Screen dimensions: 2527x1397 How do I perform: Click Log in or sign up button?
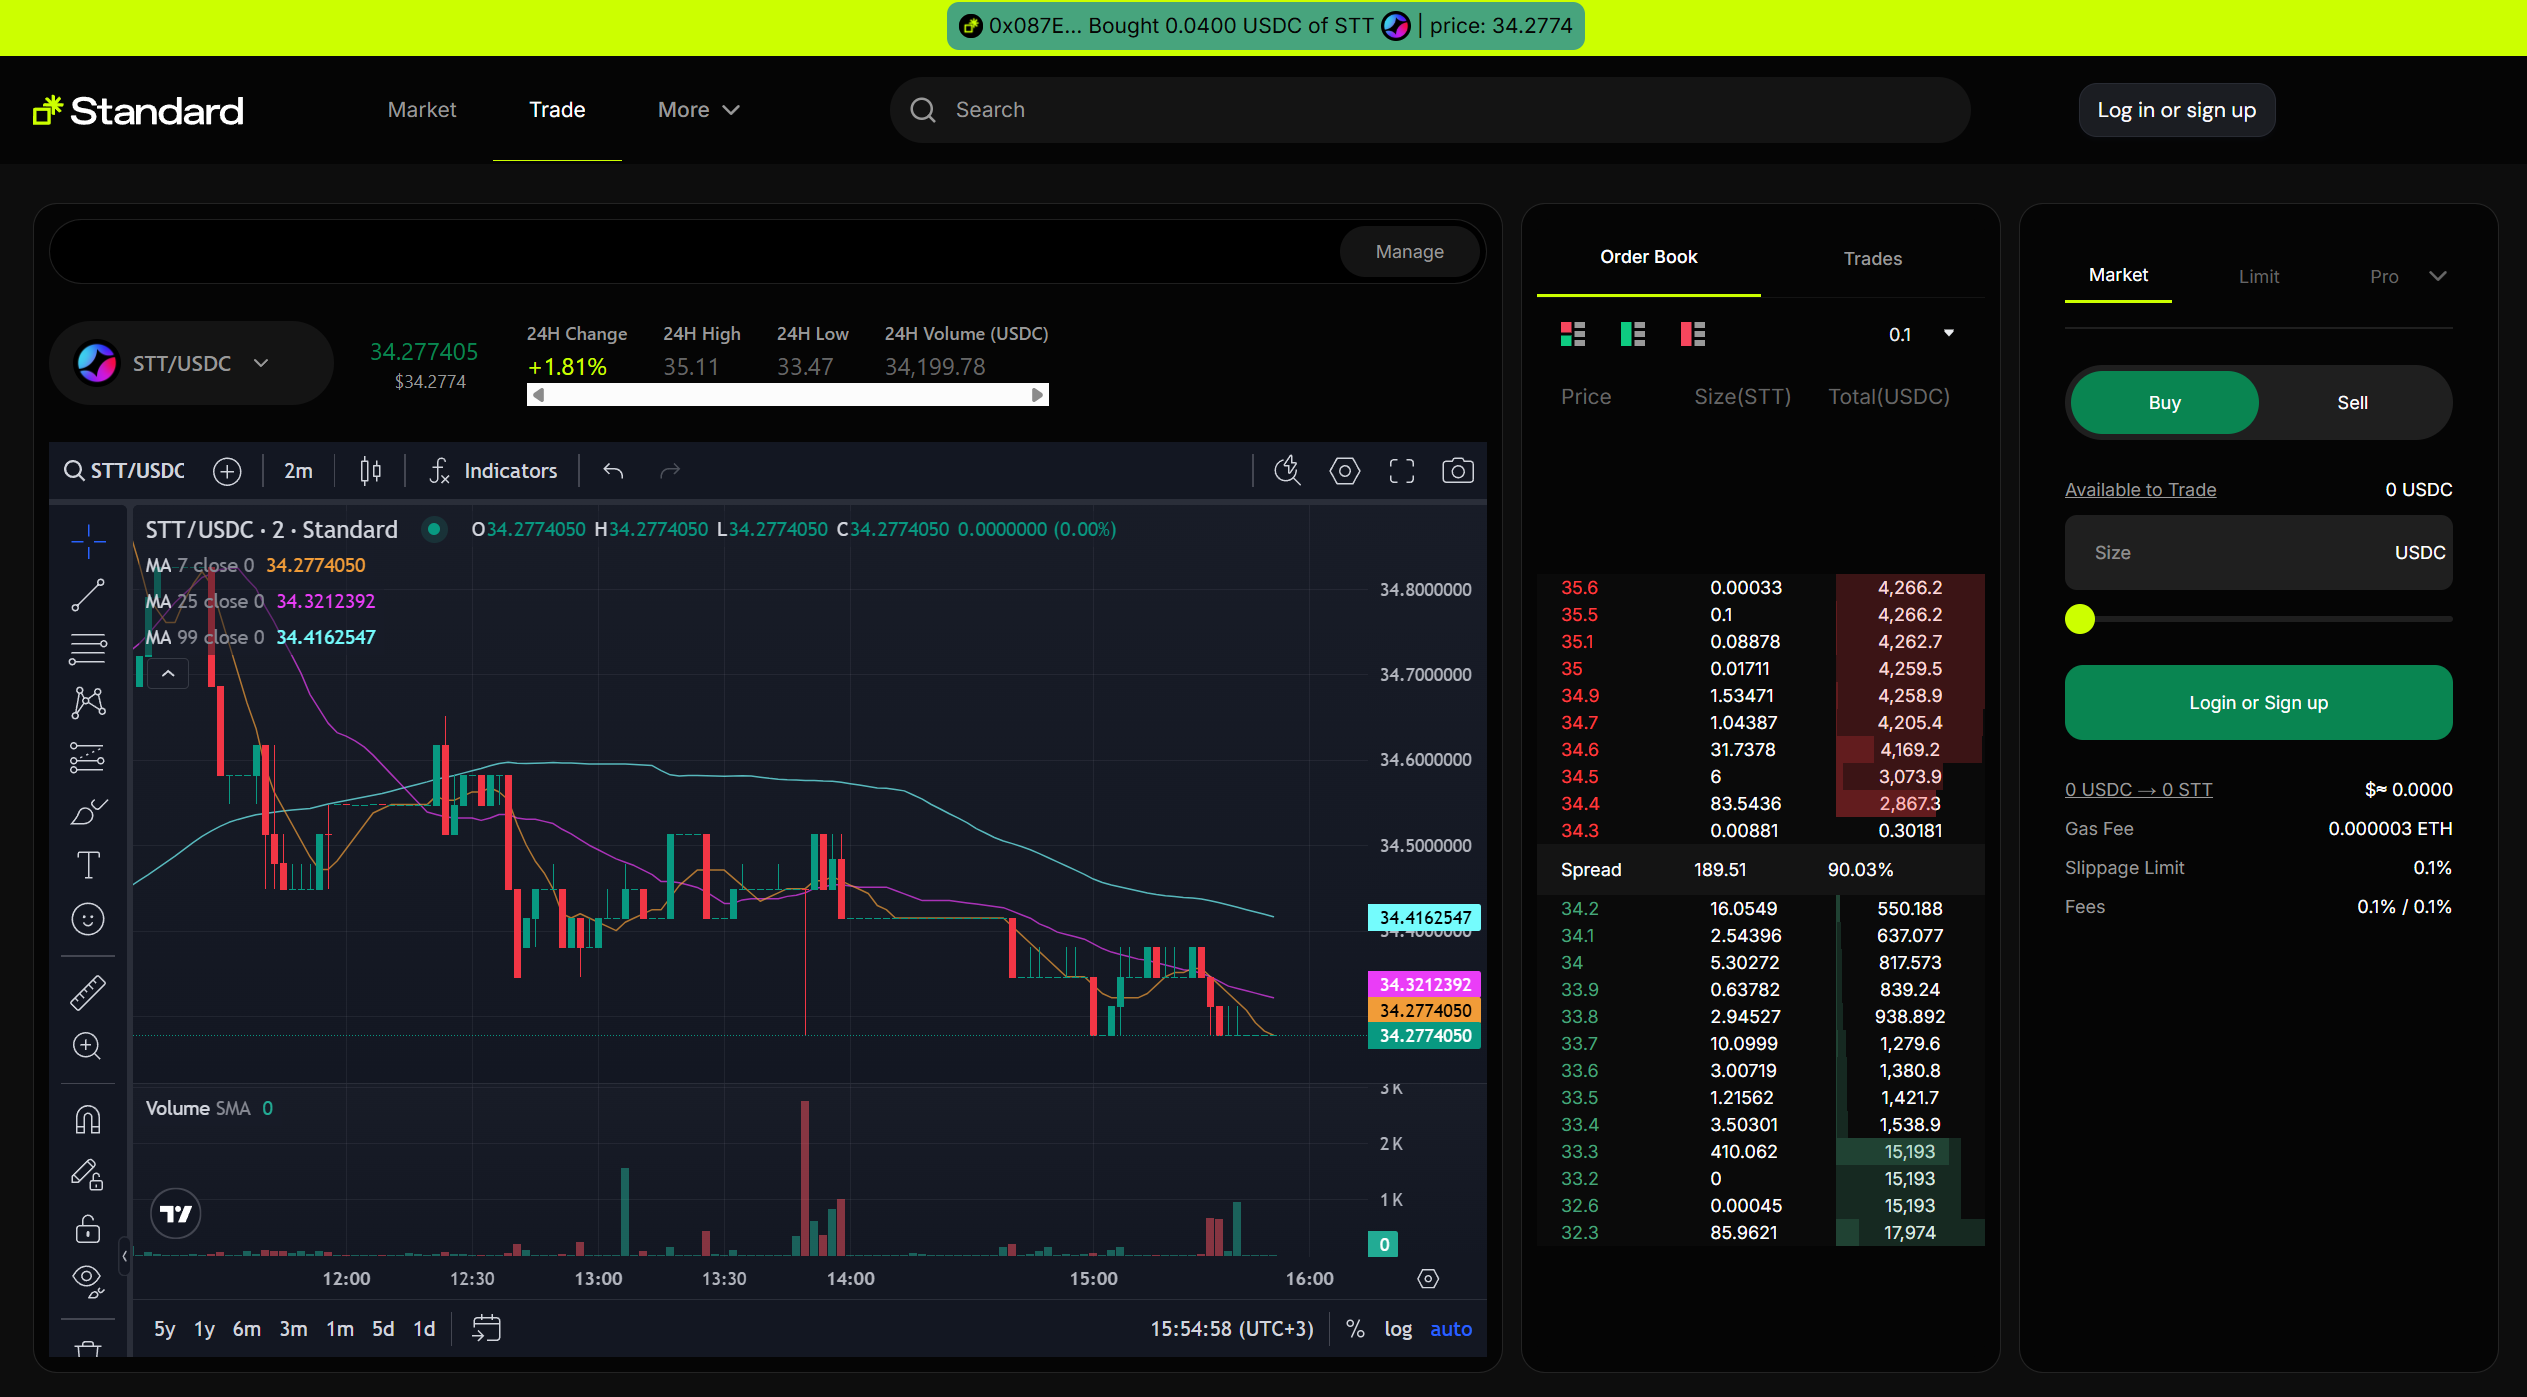coord(2176,110)
